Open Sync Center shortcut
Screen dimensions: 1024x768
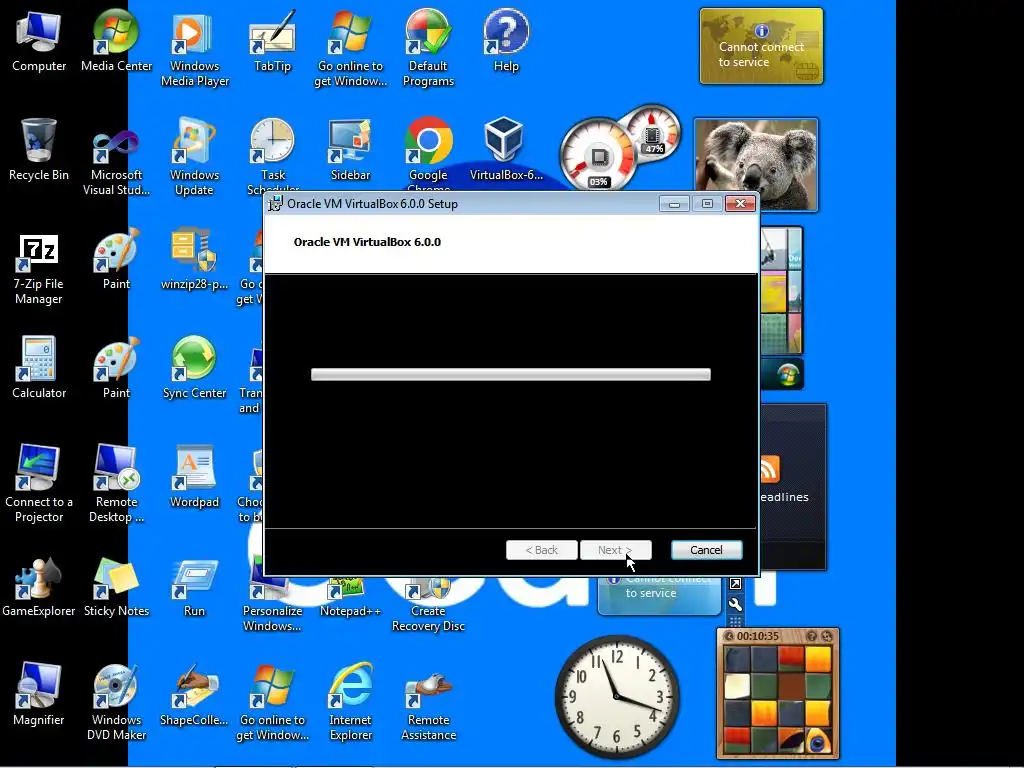click(195, 369)
